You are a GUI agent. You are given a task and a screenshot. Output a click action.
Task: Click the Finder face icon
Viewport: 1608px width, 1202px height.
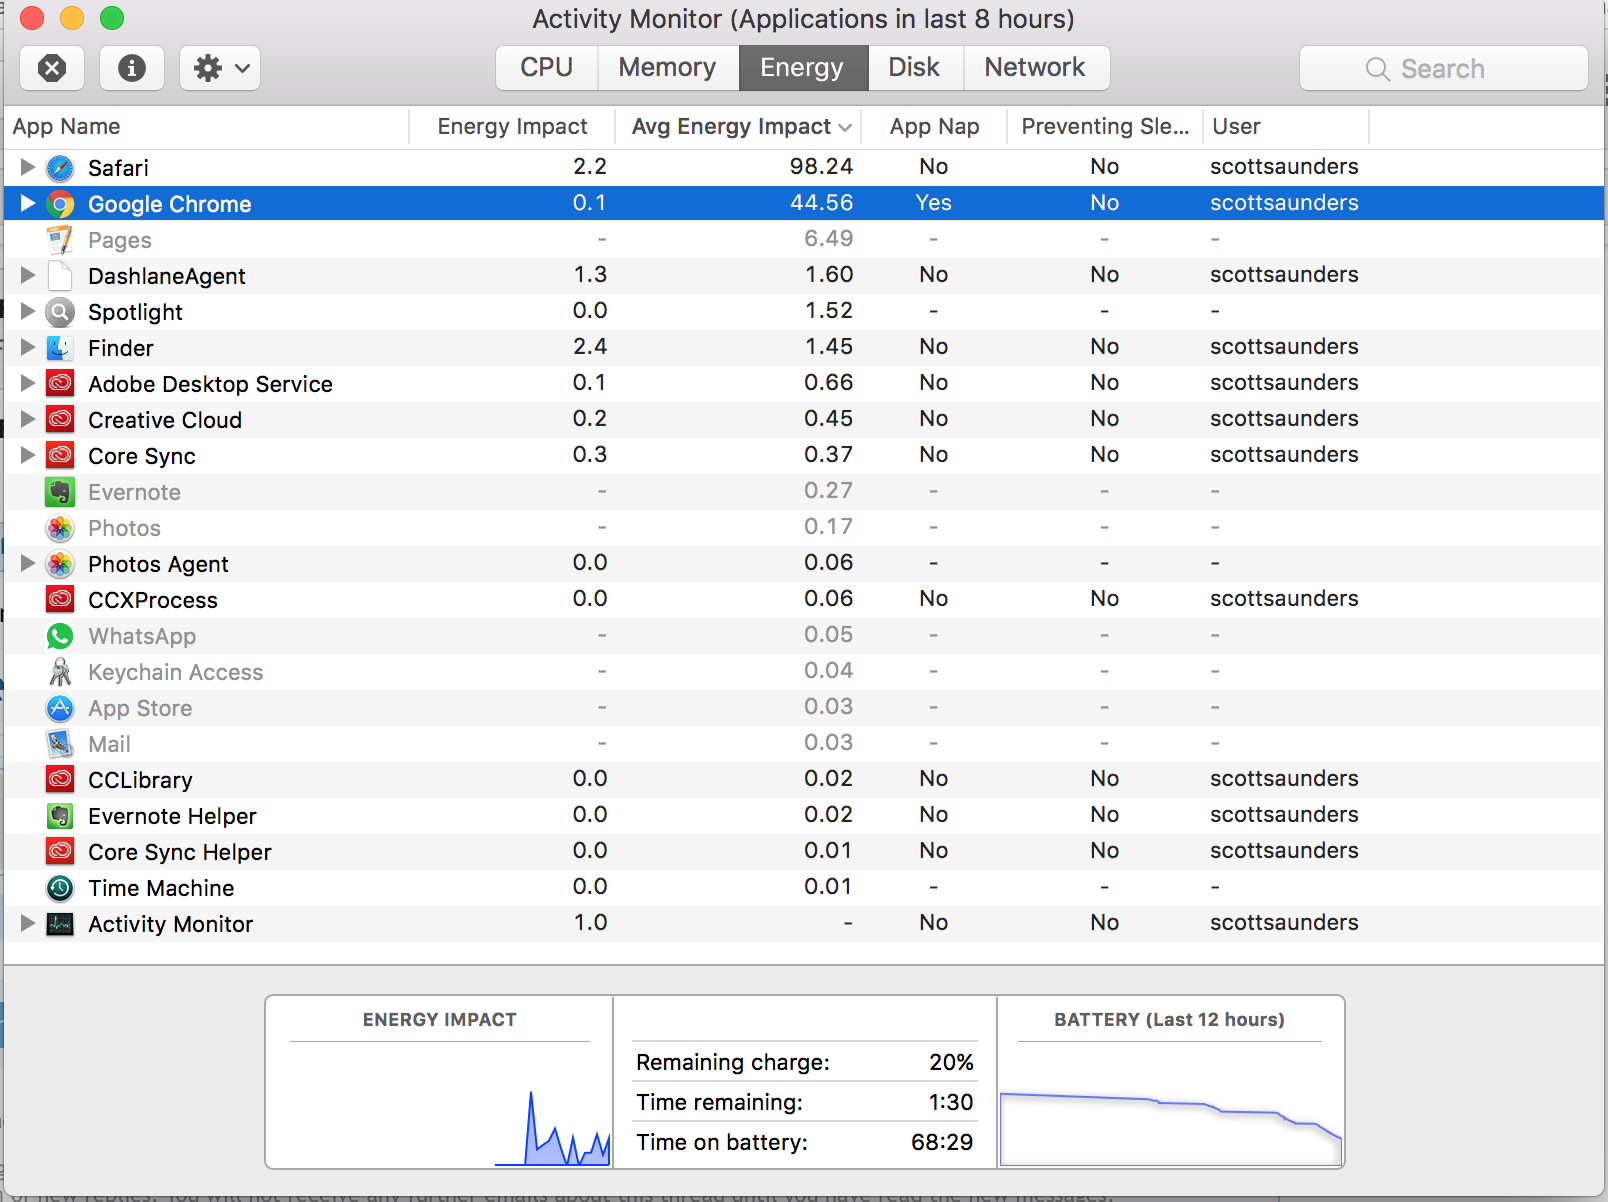pos(60,348)
